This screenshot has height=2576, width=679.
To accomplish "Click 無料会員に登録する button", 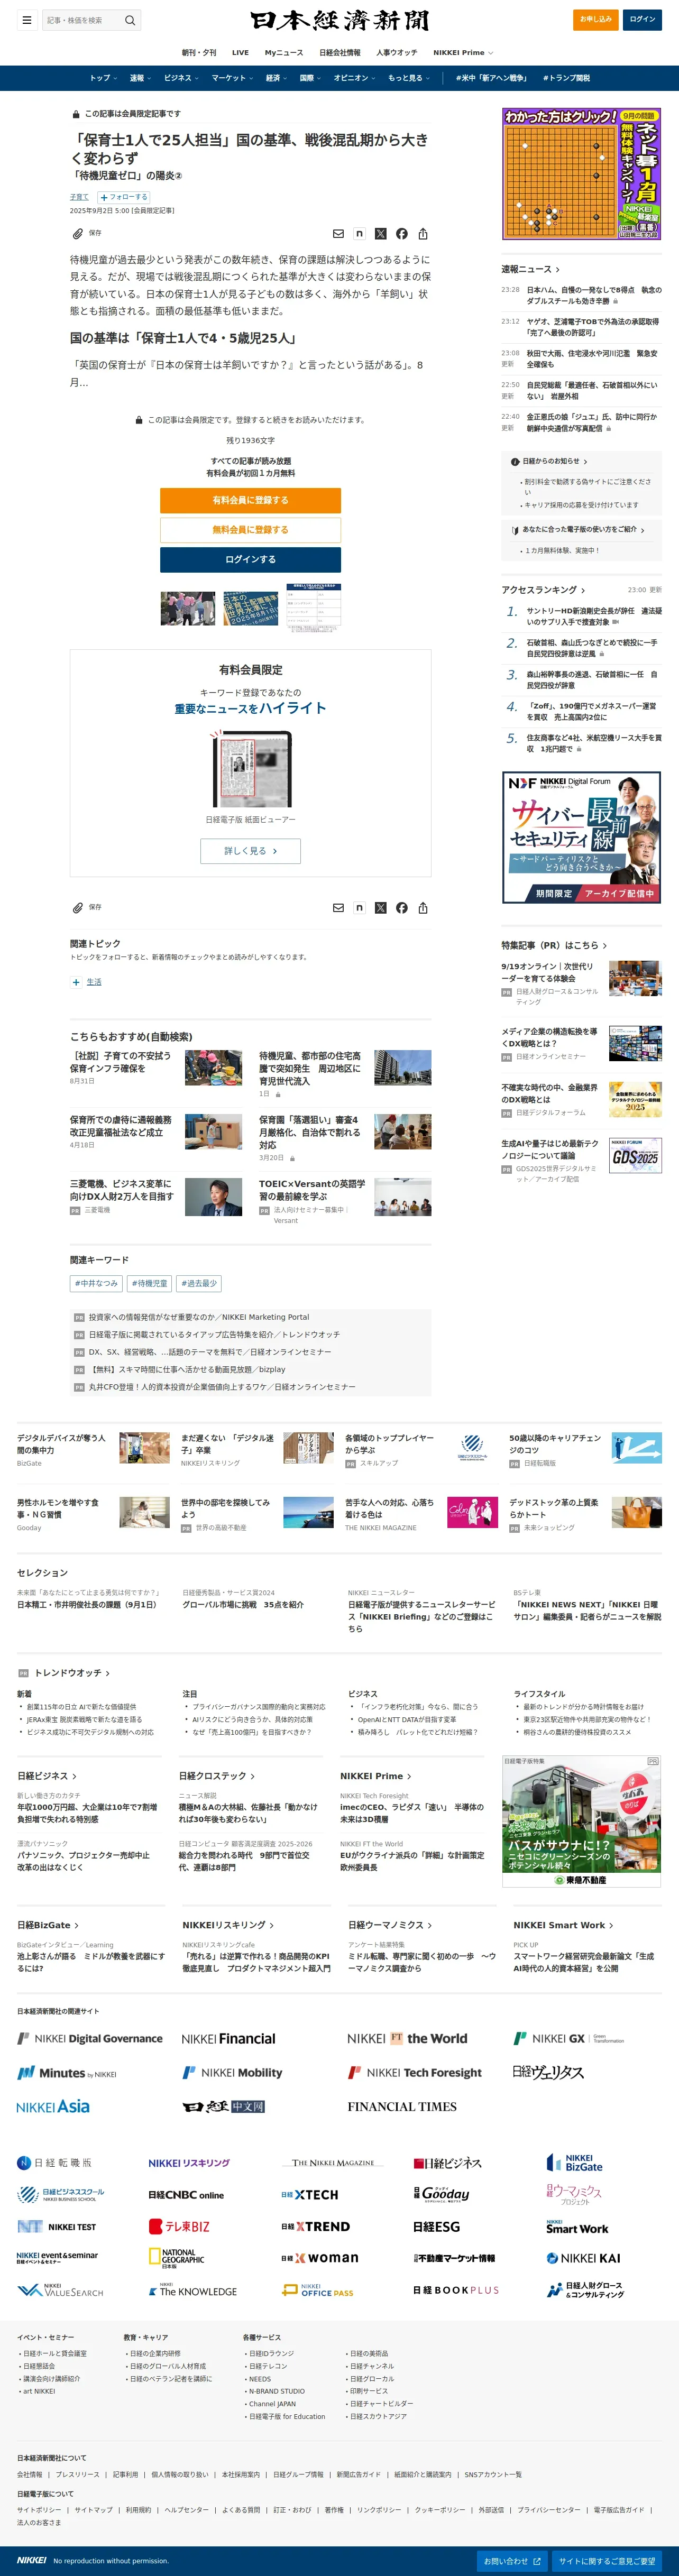I will (x=250, y=530).
